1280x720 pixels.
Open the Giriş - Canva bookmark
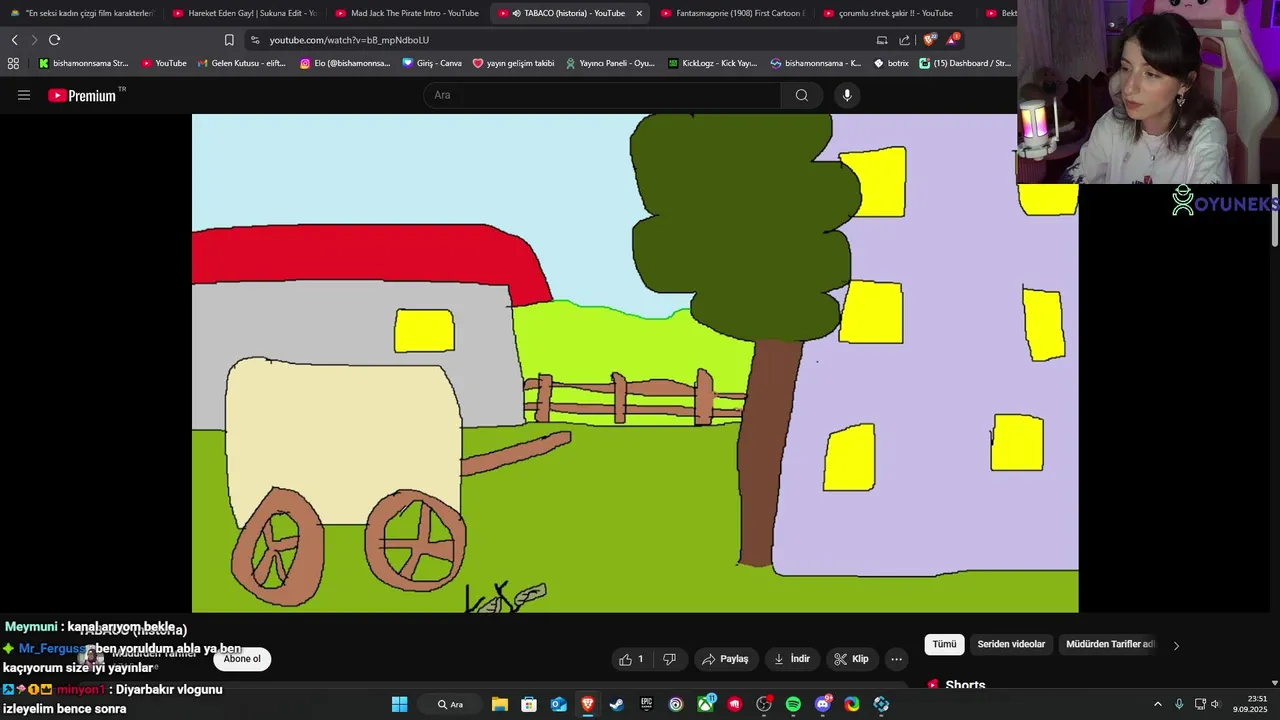[432, 63]
